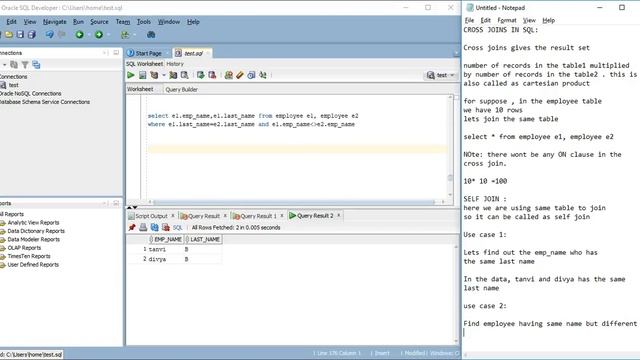Screen dimensions: 640x360
Task: Click the Save All icon in main toolbar
Action: (31, 35)
